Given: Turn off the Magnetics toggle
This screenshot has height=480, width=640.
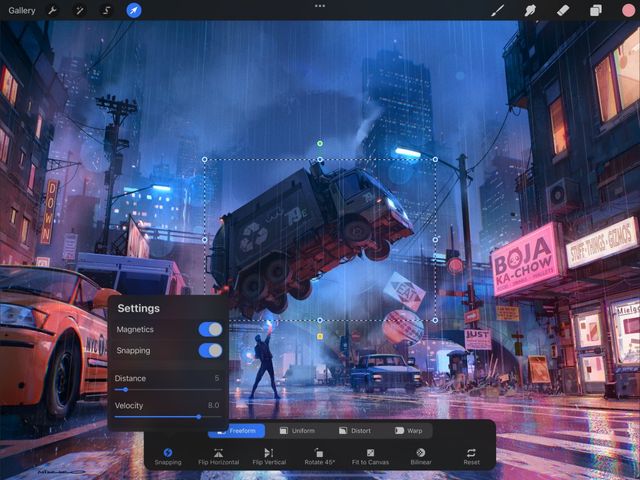Looking at the screenshot, I should coord(210,329).
